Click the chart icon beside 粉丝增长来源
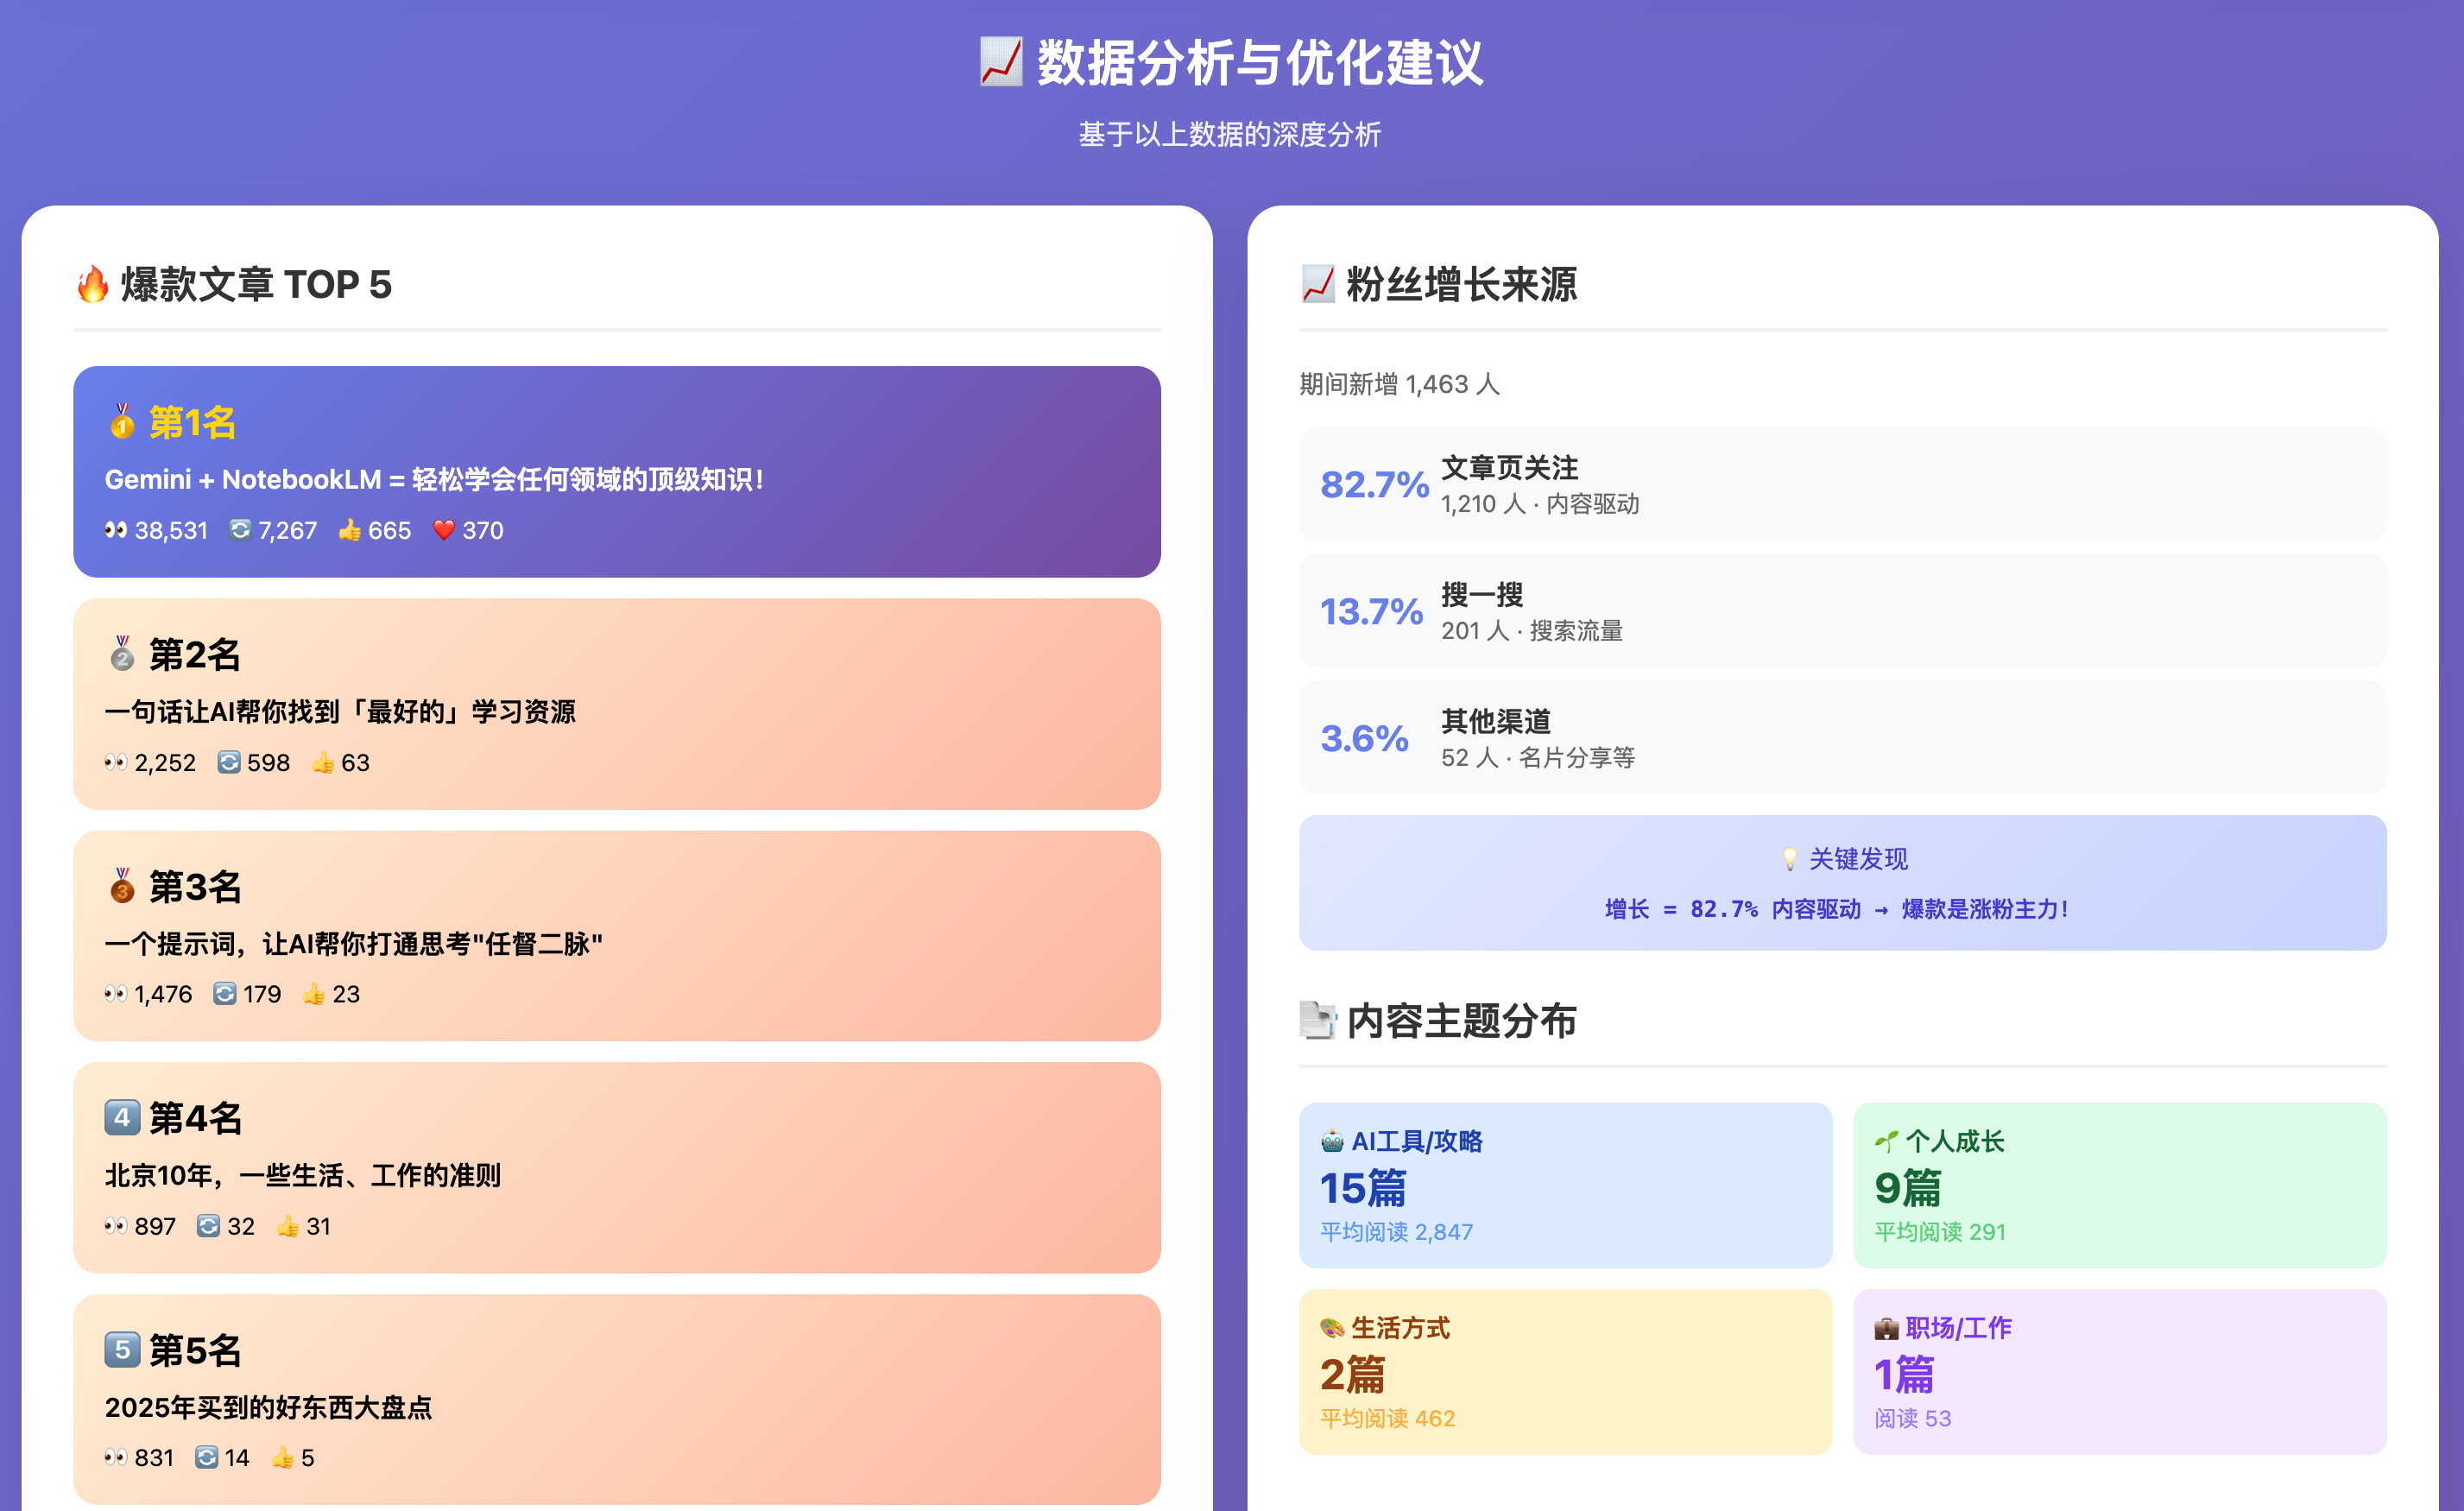Image resolution: width=2464 pixels, height=1511 pixels. pos(1318,285)
